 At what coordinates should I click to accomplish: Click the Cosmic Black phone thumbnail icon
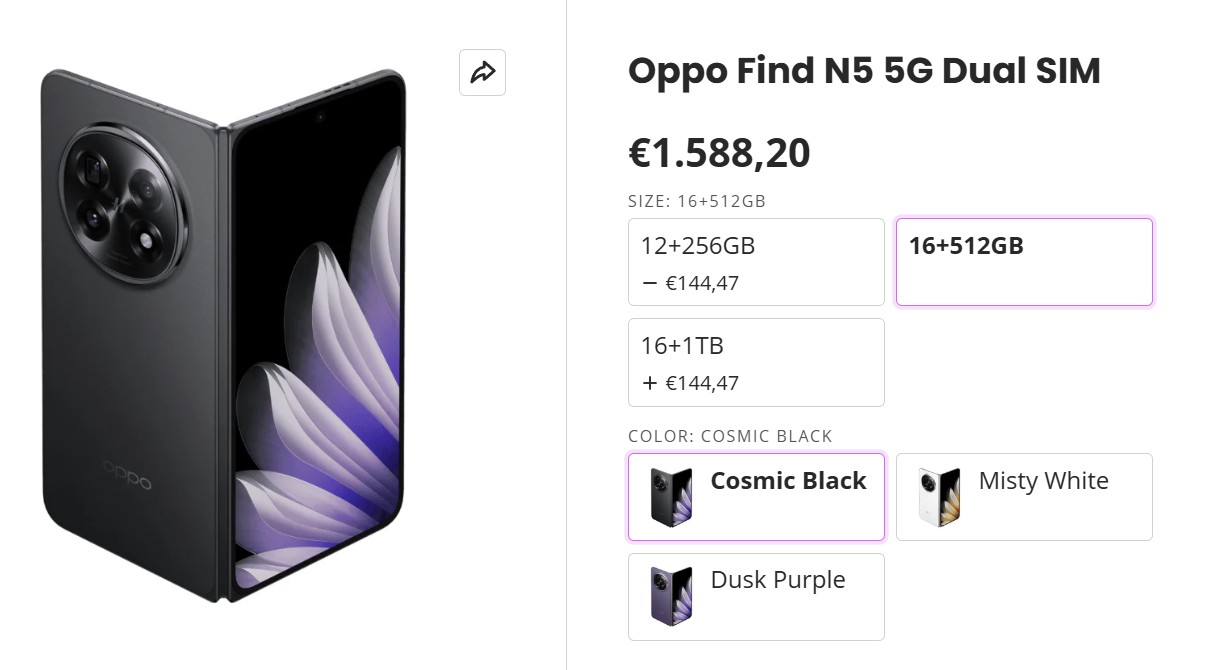click(671, 496)
